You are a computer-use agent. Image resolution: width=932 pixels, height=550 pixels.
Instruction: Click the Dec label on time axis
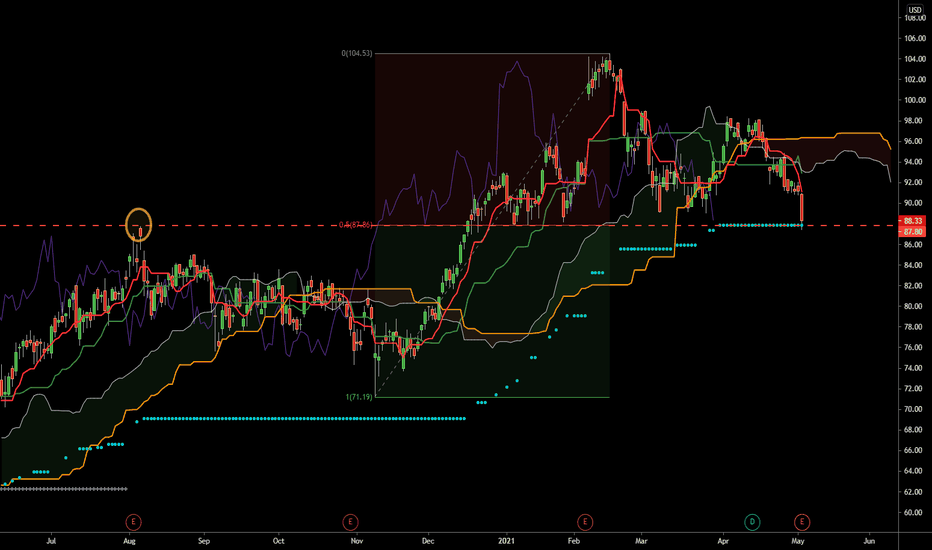pos(428,541)
